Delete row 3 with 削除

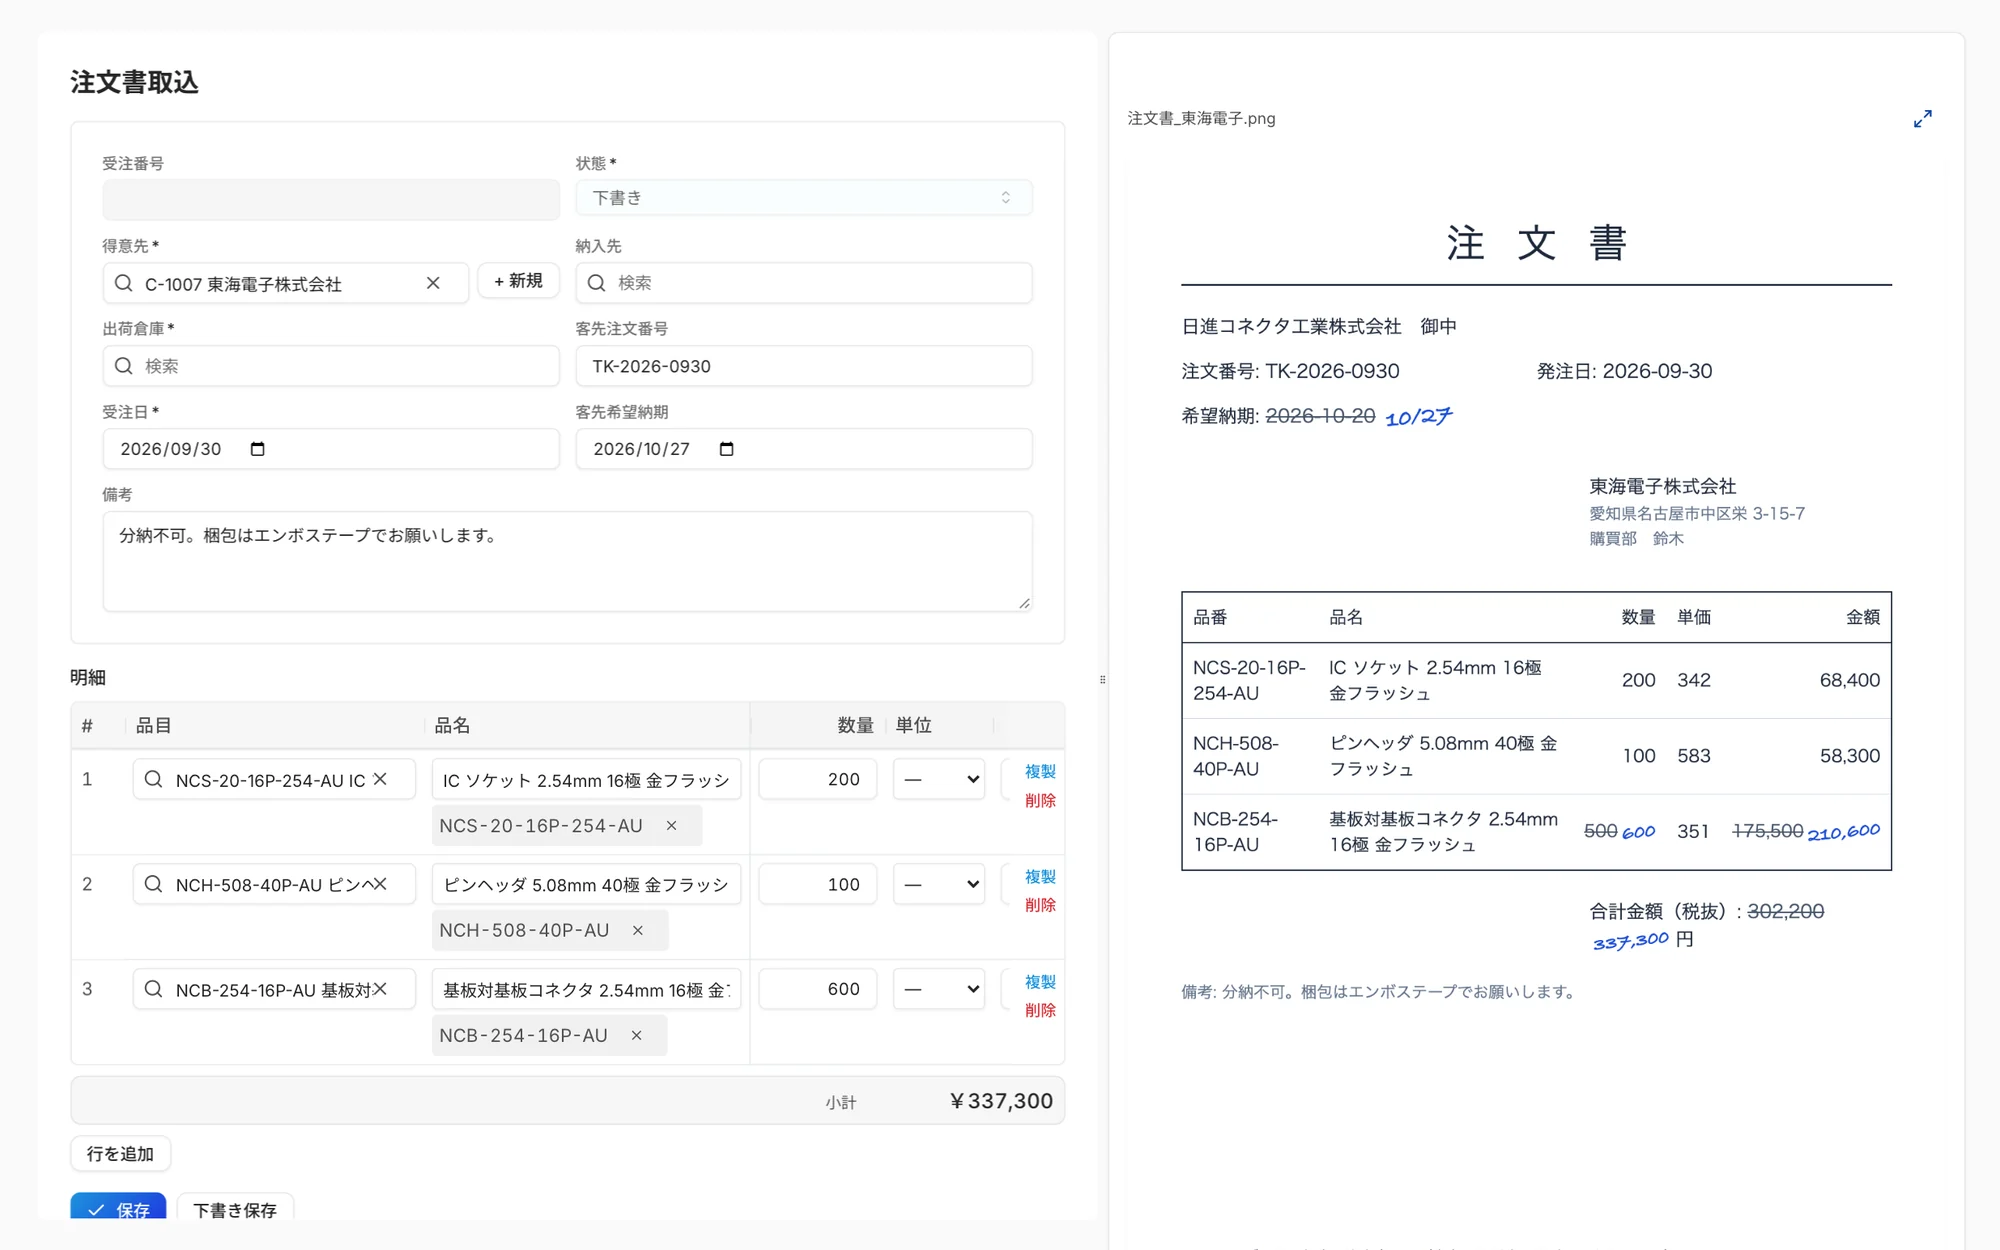pos(1040,1010)
